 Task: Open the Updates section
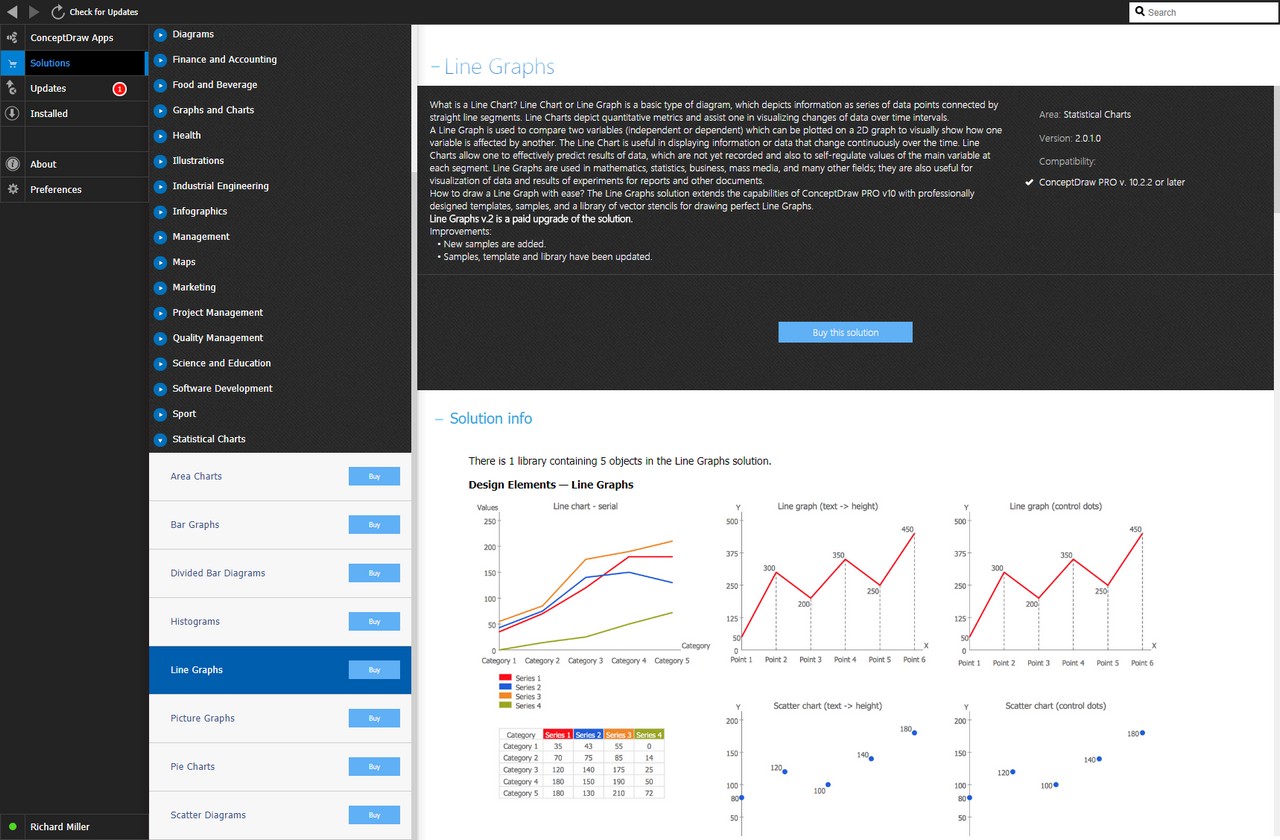(74, 88)
